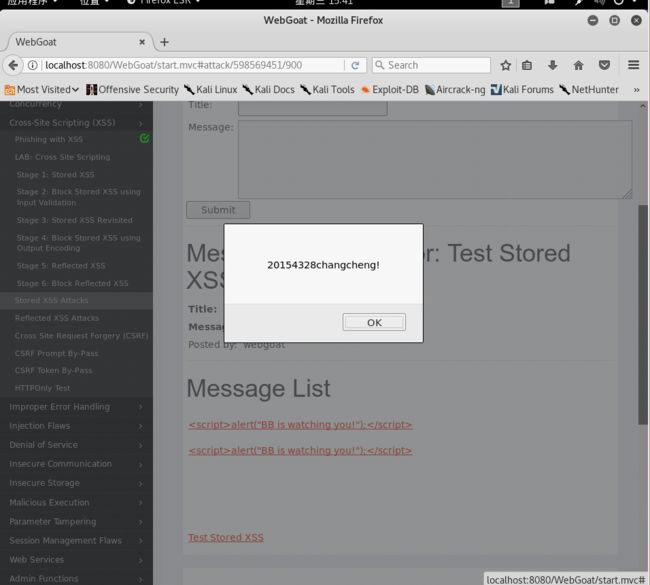Open LAB: Cross Site Scripting lesson
This screenshot has width=650, height=585.
[62, 157]
